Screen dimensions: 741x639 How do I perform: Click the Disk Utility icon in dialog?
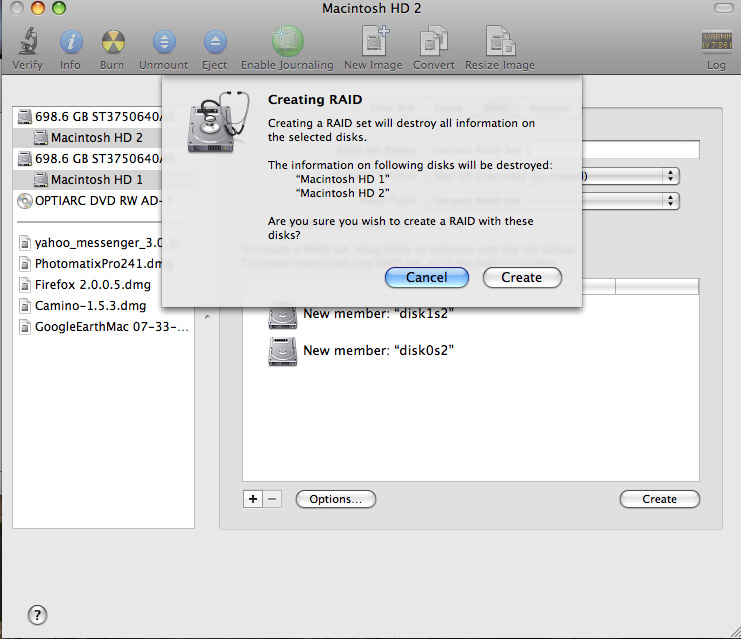click(218, 122)
